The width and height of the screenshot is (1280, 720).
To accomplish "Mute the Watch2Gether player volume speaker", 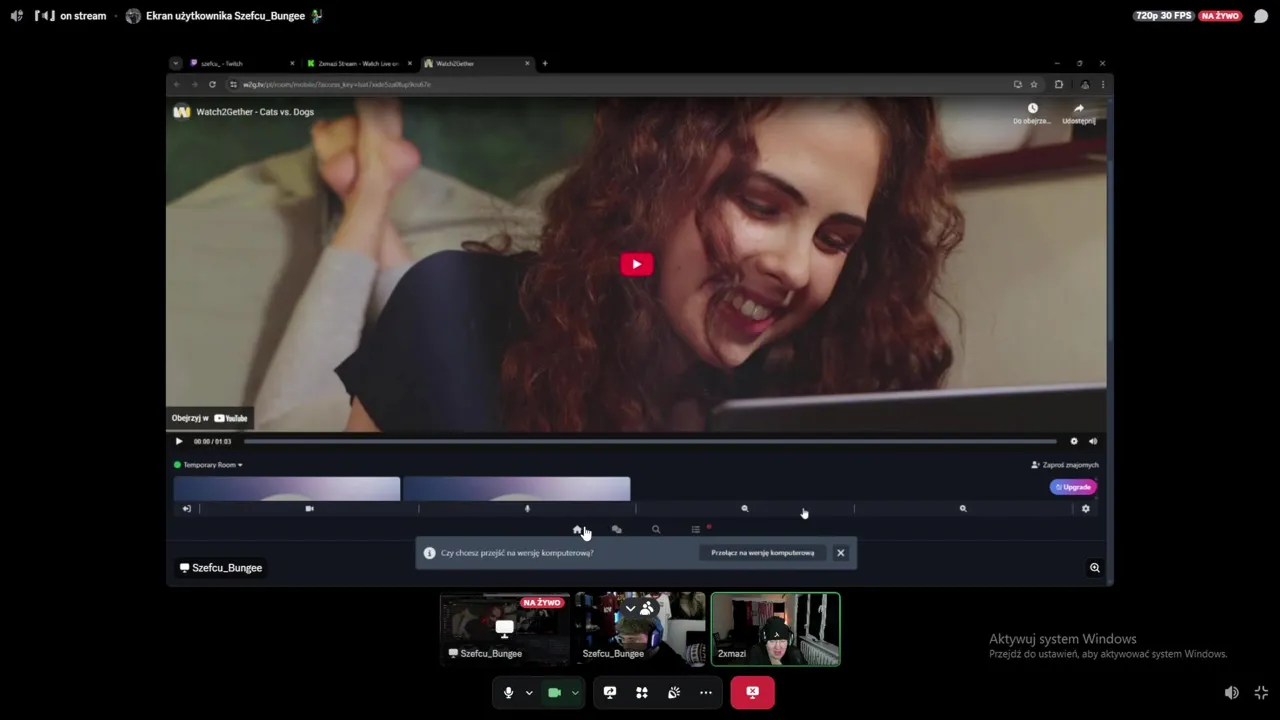I will pyautogui.click(x=1093, y=441).
